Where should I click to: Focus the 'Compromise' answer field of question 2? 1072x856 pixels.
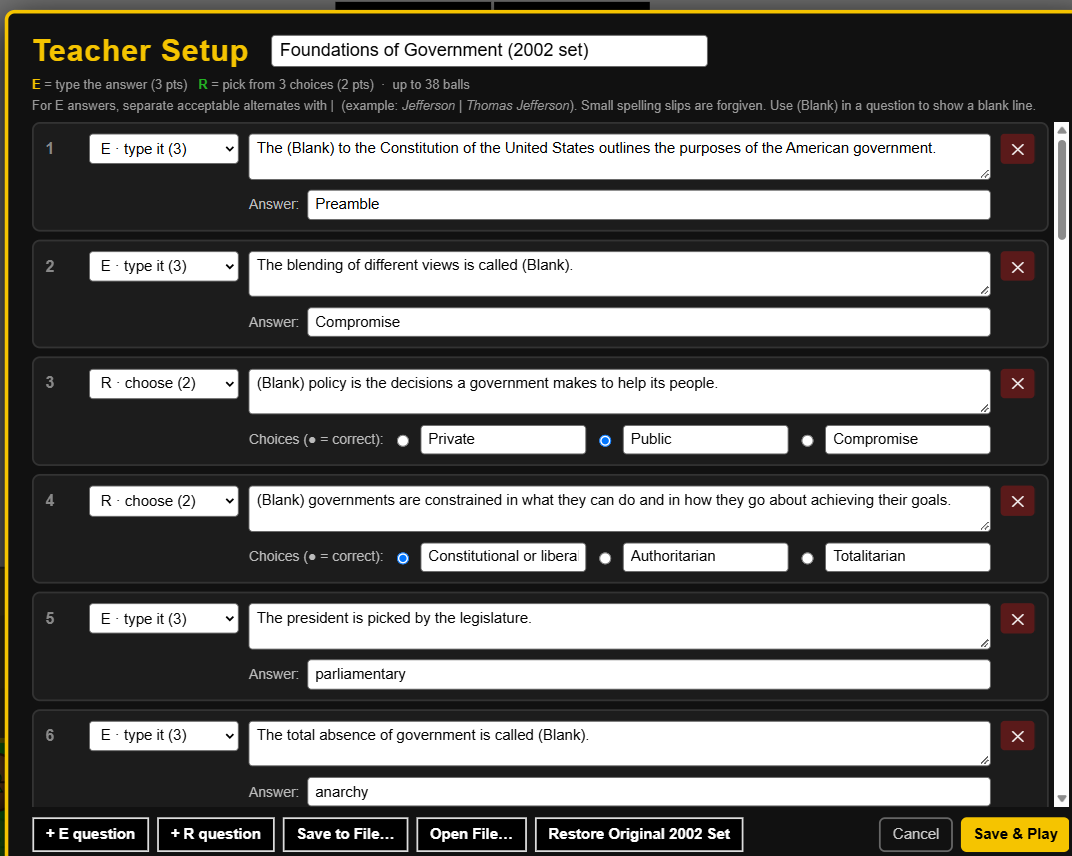[649, 322]
